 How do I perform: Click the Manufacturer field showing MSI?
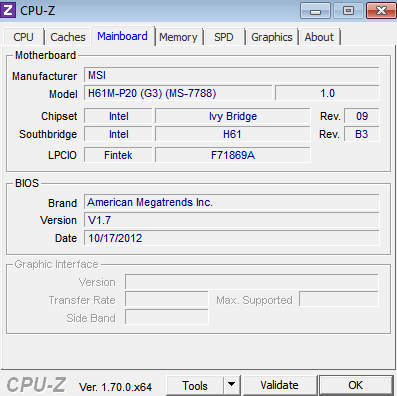232,75
